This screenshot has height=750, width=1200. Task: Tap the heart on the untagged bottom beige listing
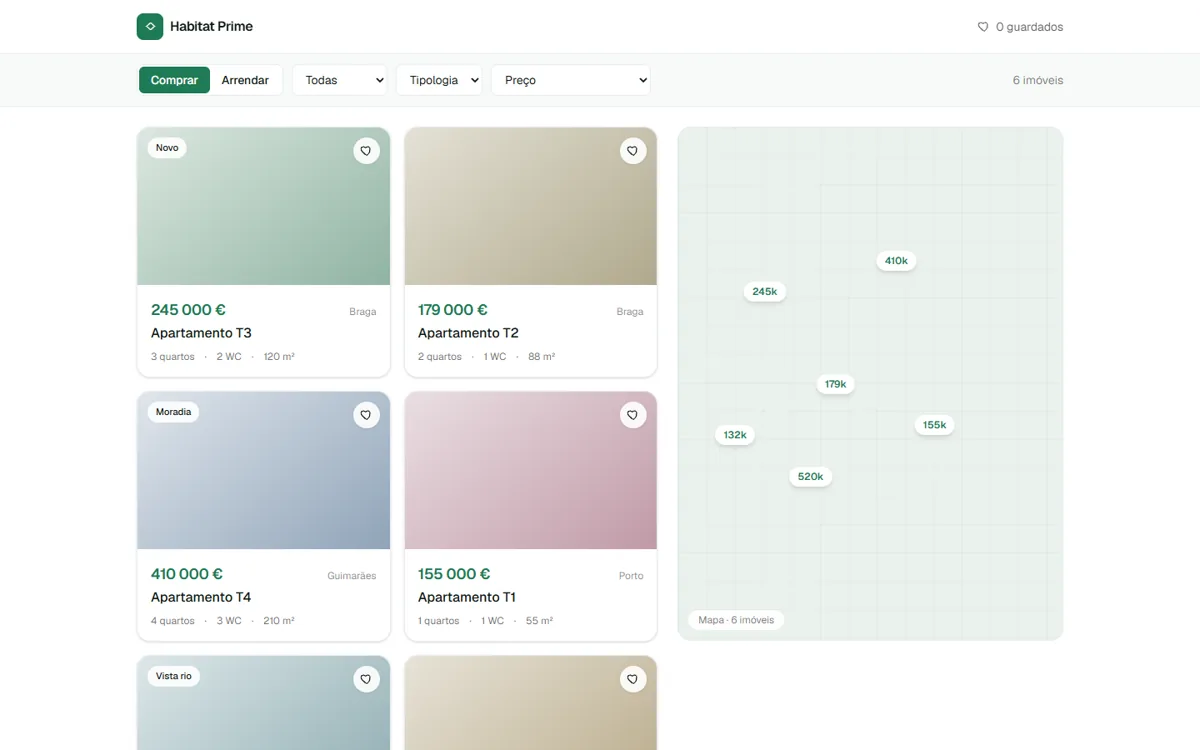click(x=632, y=679)
